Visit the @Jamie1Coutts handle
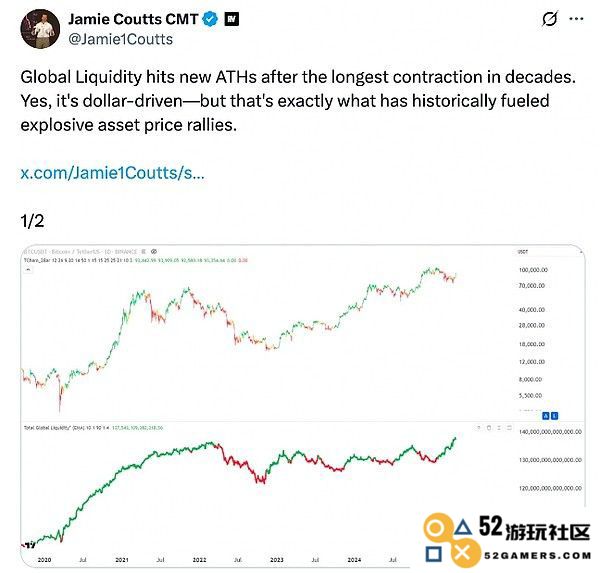 (x=120, y=39)
